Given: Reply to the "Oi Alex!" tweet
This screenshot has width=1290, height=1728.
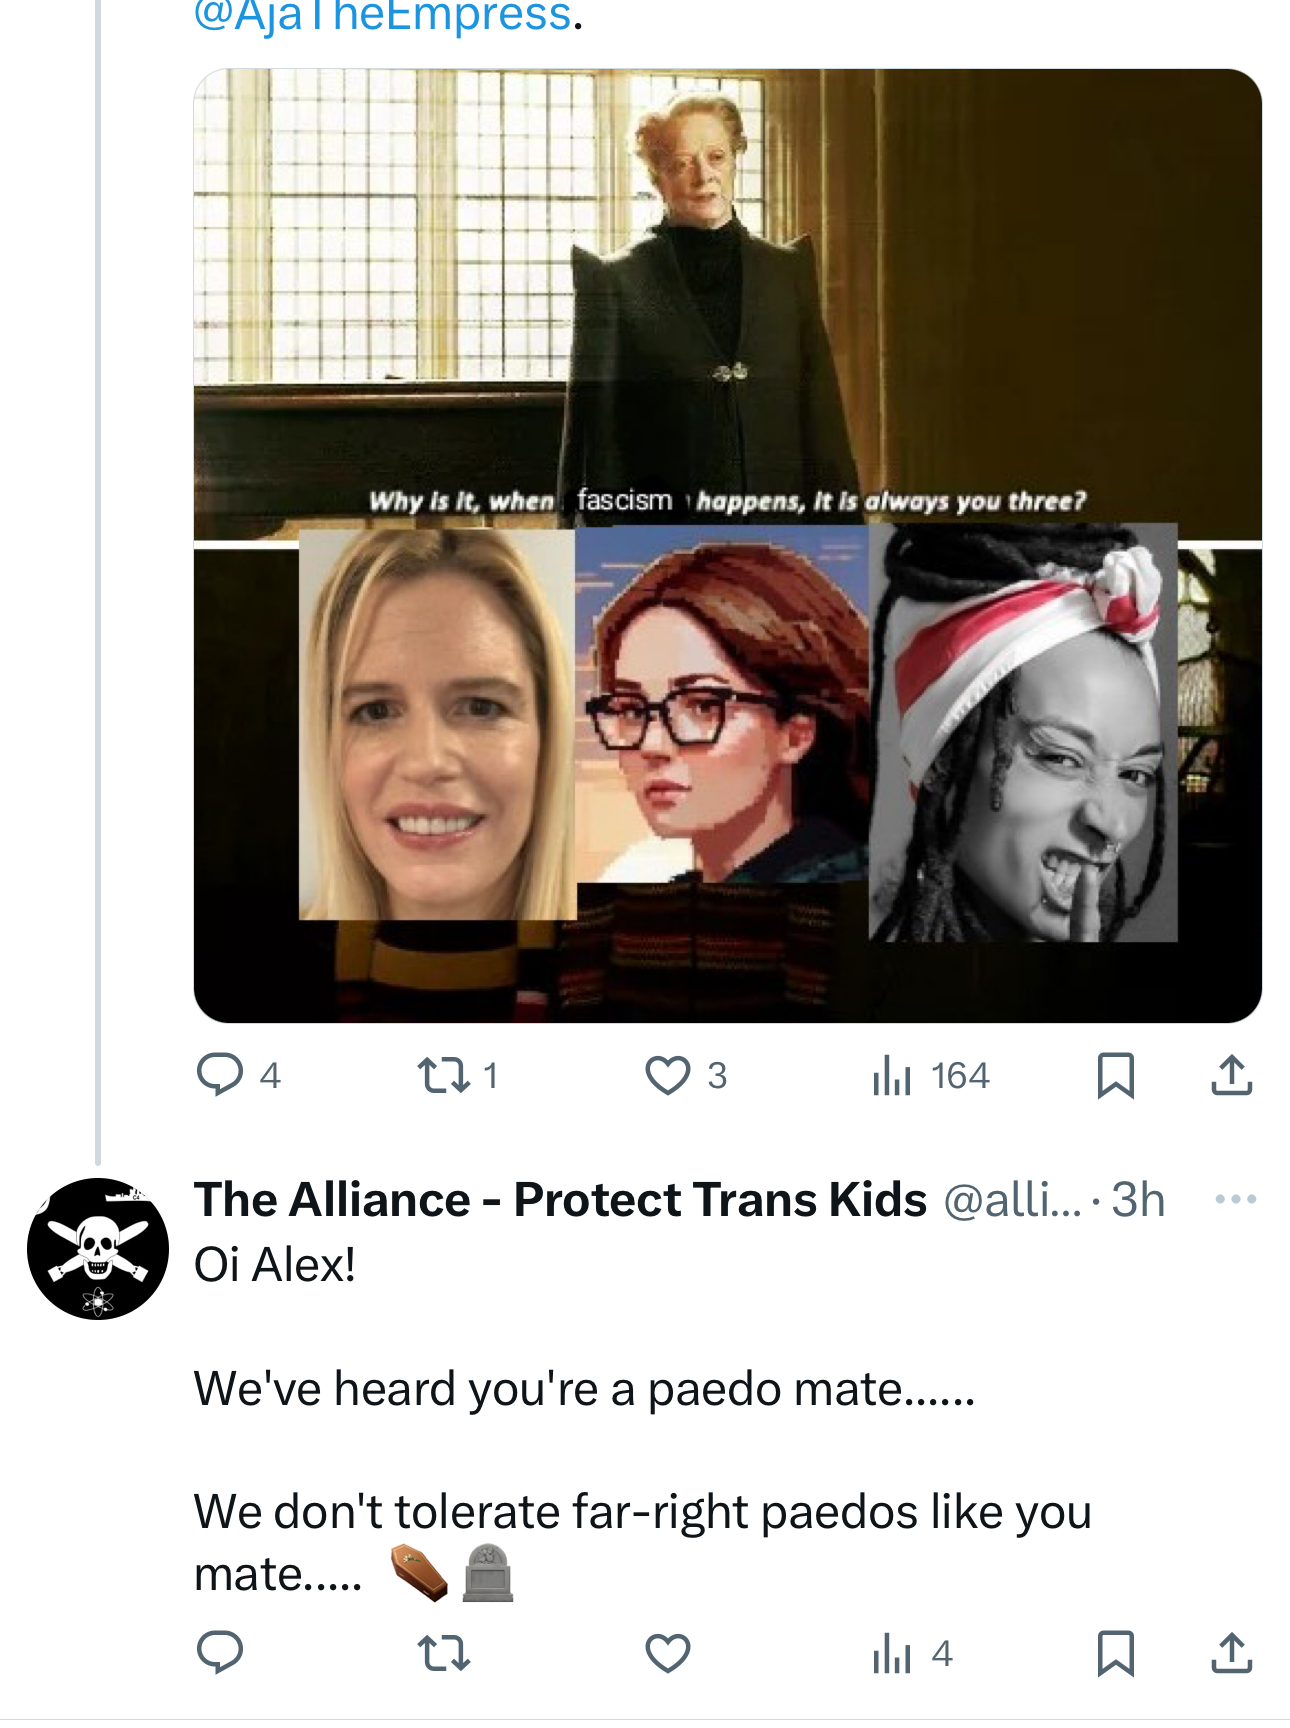Looking at the screenshot, I should point(220,1652).
